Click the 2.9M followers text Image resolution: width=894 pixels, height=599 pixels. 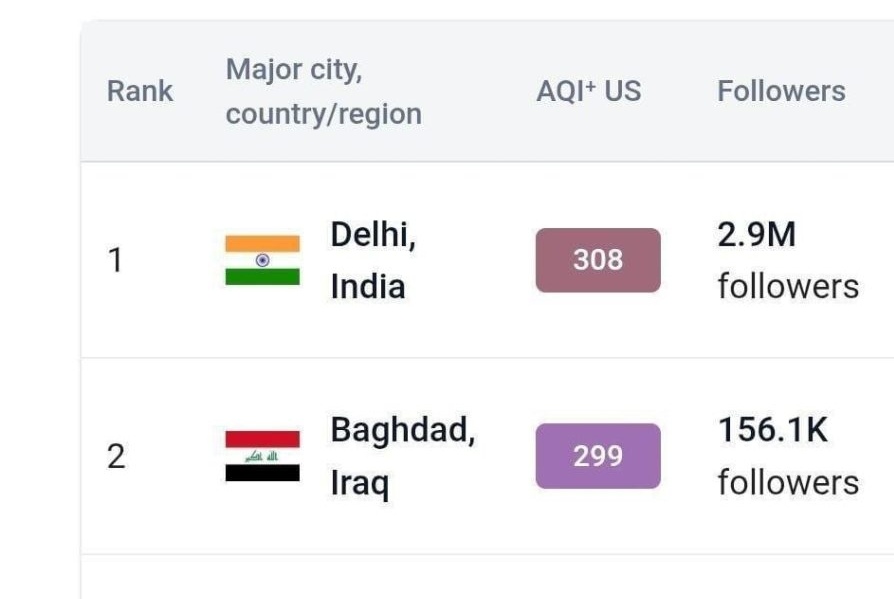tap(757, 235)
